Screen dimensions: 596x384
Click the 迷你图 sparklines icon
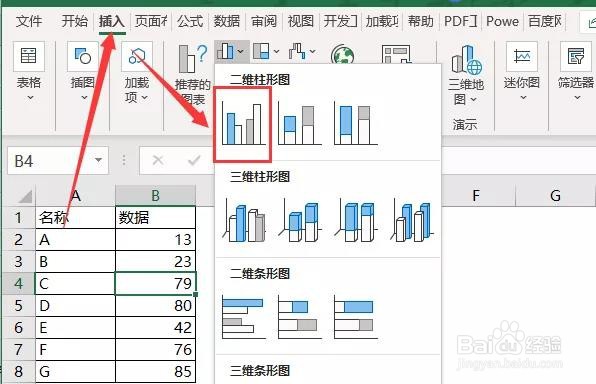click(522, 56)
